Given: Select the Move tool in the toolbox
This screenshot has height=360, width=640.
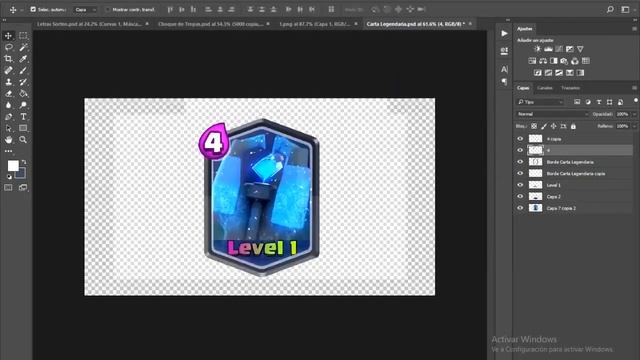Looking at the screenshot, I should 9,36.
